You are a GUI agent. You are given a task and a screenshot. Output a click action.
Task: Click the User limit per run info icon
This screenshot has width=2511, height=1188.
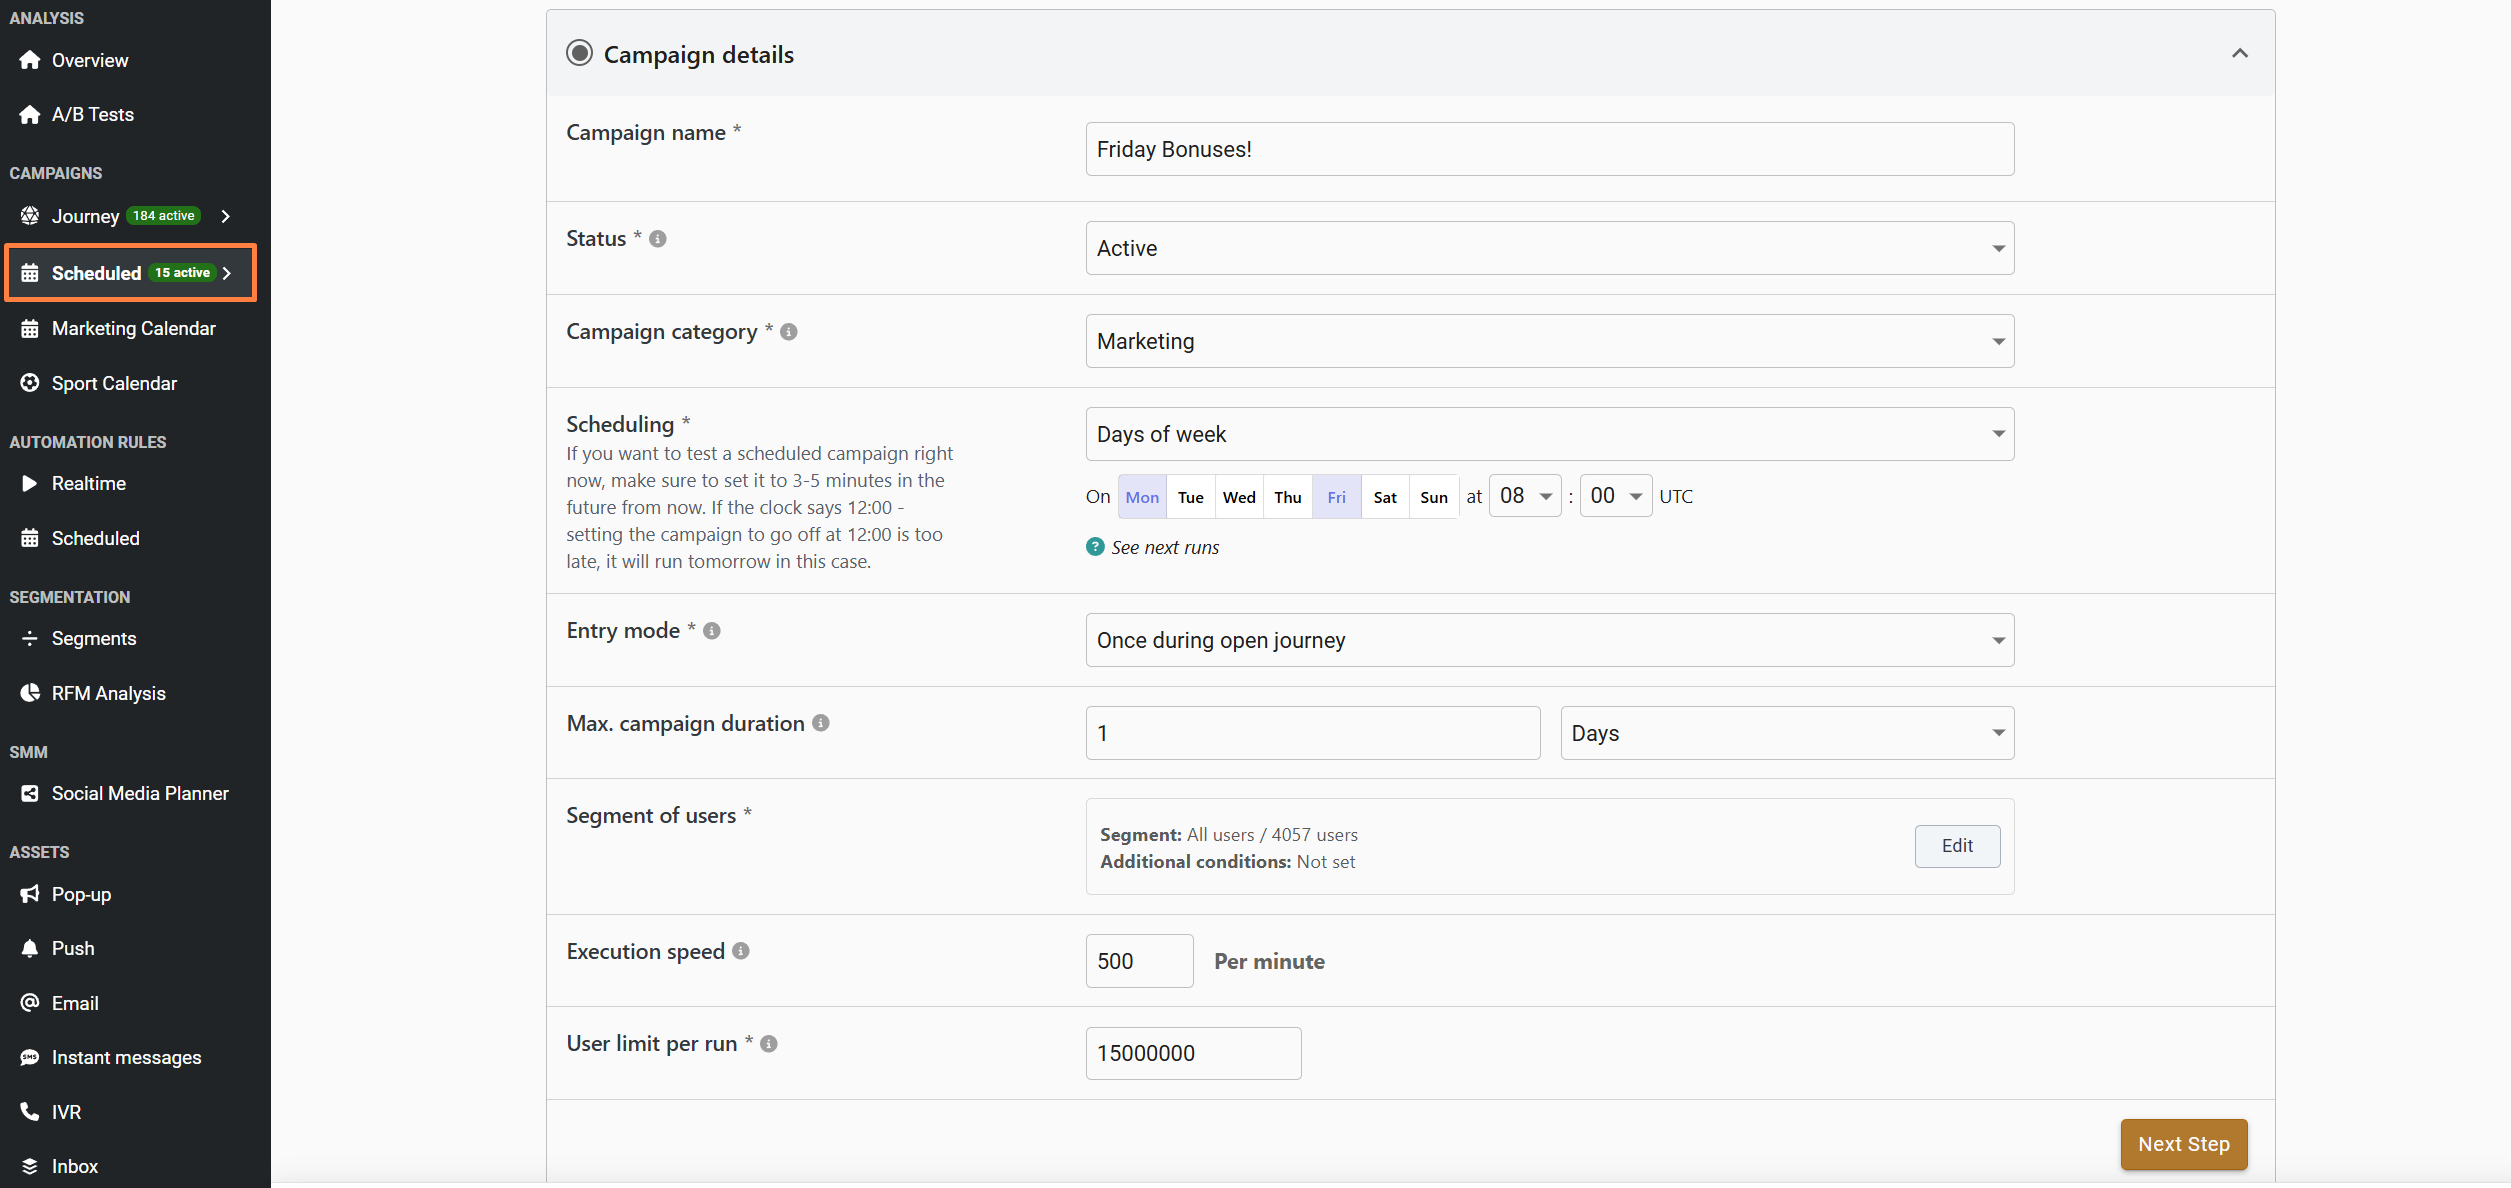(x=769, y=1044)
